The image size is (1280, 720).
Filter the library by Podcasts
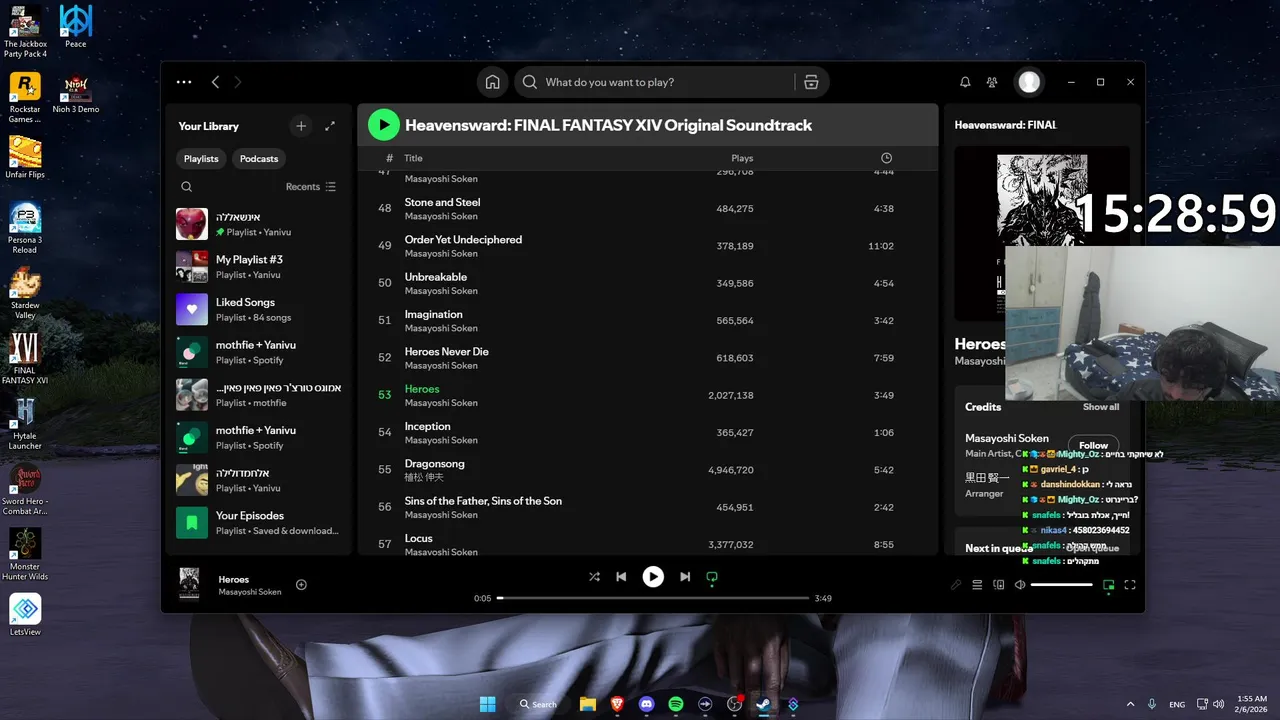click(x=259, y=159)
